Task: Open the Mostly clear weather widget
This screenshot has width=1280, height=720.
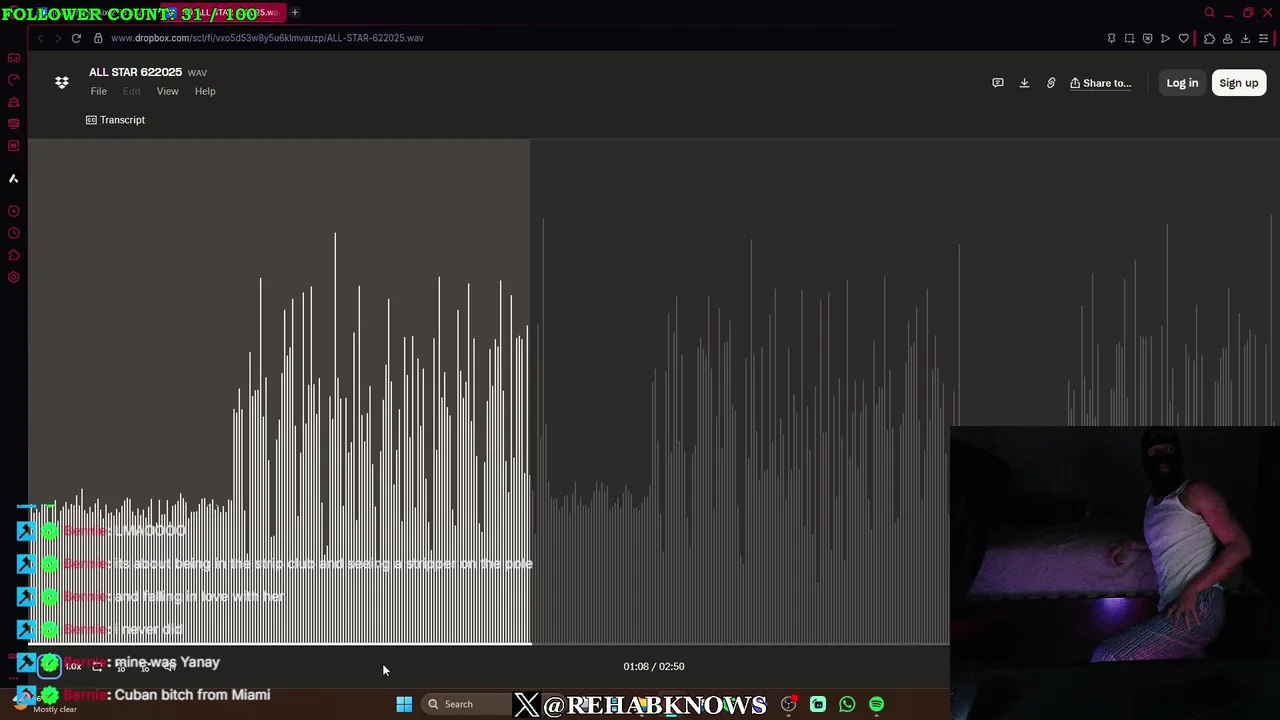Action: [45, 704]
